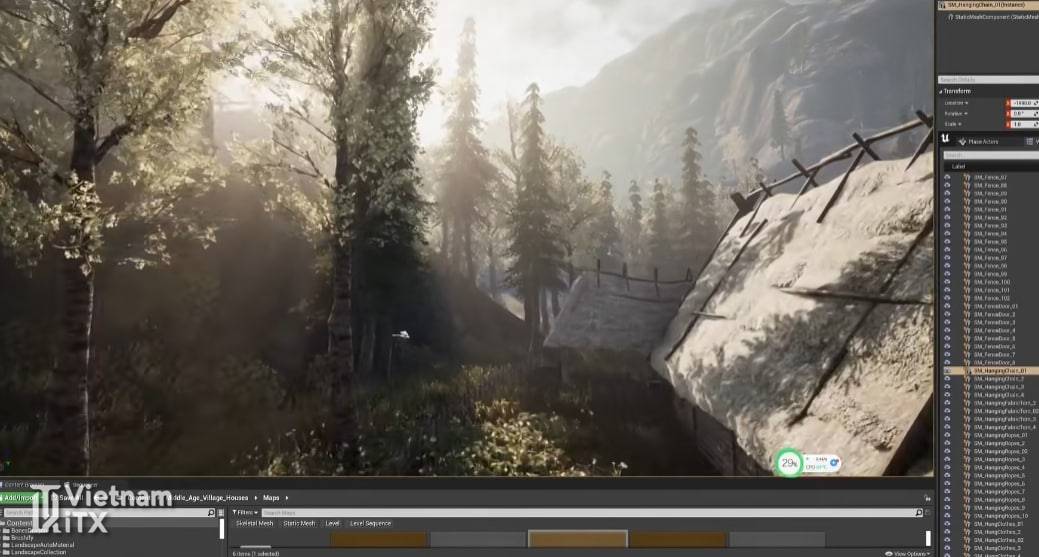The image size is (1039, 557).
Task: Collapse the Transform section
Action: [x=941, y=91]
